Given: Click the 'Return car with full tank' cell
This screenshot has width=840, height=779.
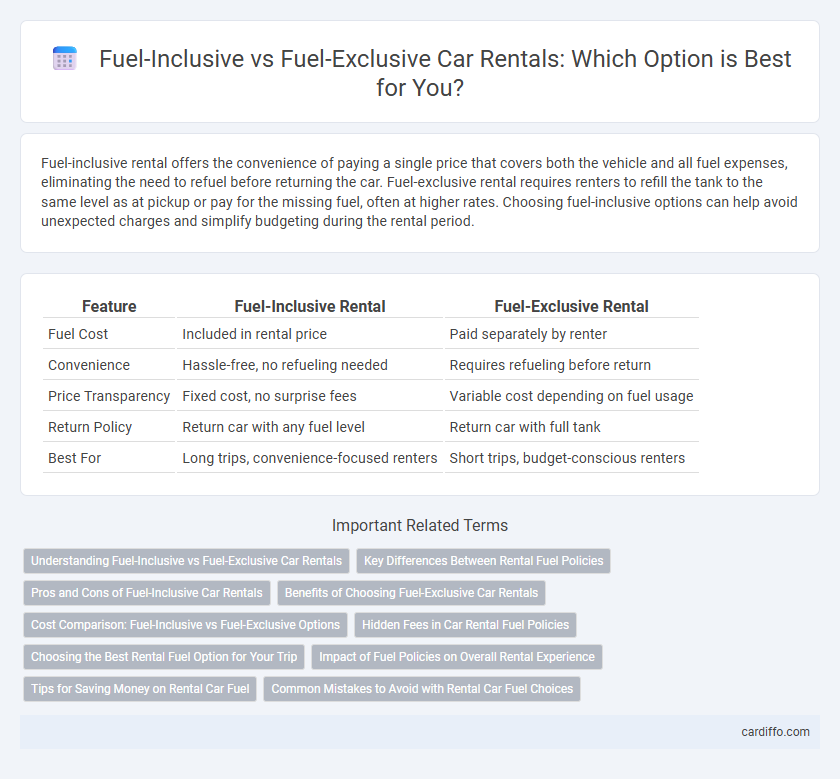Looking at the screenshot, I should (571, 427).
